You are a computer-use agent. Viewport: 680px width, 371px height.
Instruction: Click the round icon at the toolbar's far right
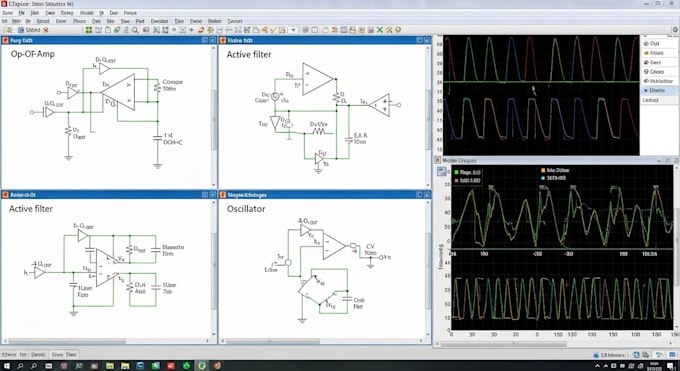(675, 30)
